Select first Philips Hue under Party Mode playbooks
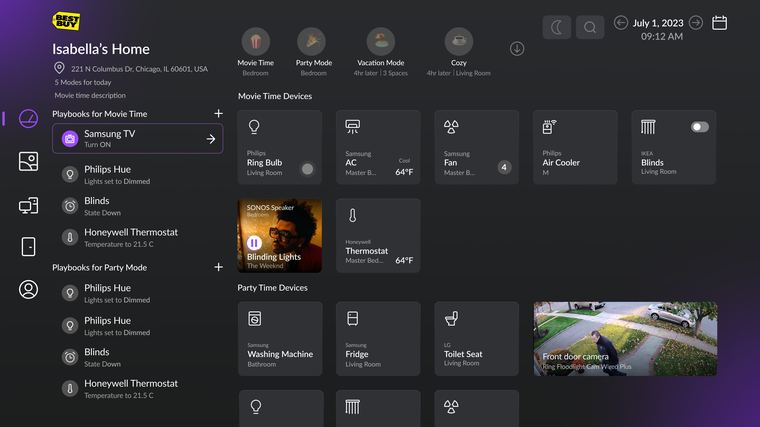This screenshot has width=760, height=427. point(138,293)
